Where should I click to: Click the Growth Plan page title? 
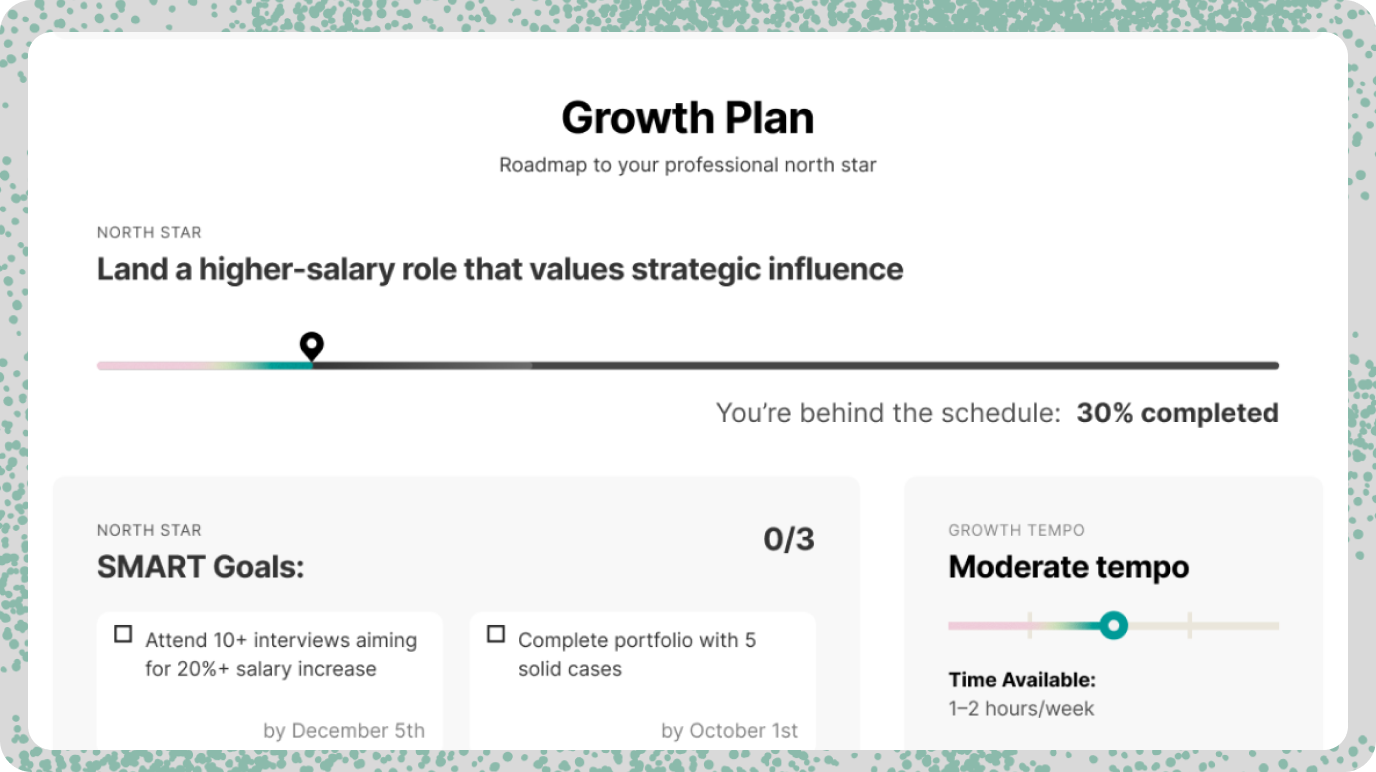[x=687, y=118]
